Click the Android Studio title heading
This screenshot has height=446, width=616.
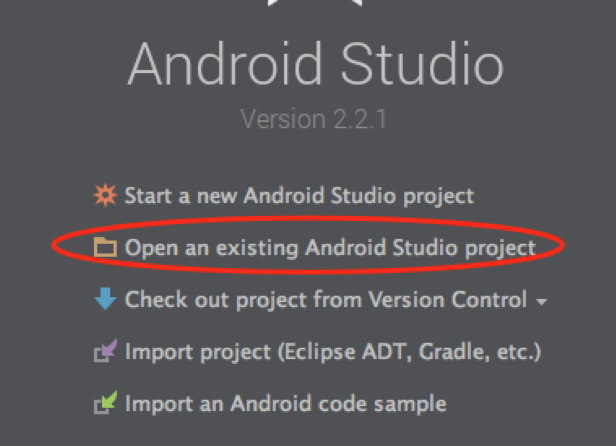tap(315, 64)
